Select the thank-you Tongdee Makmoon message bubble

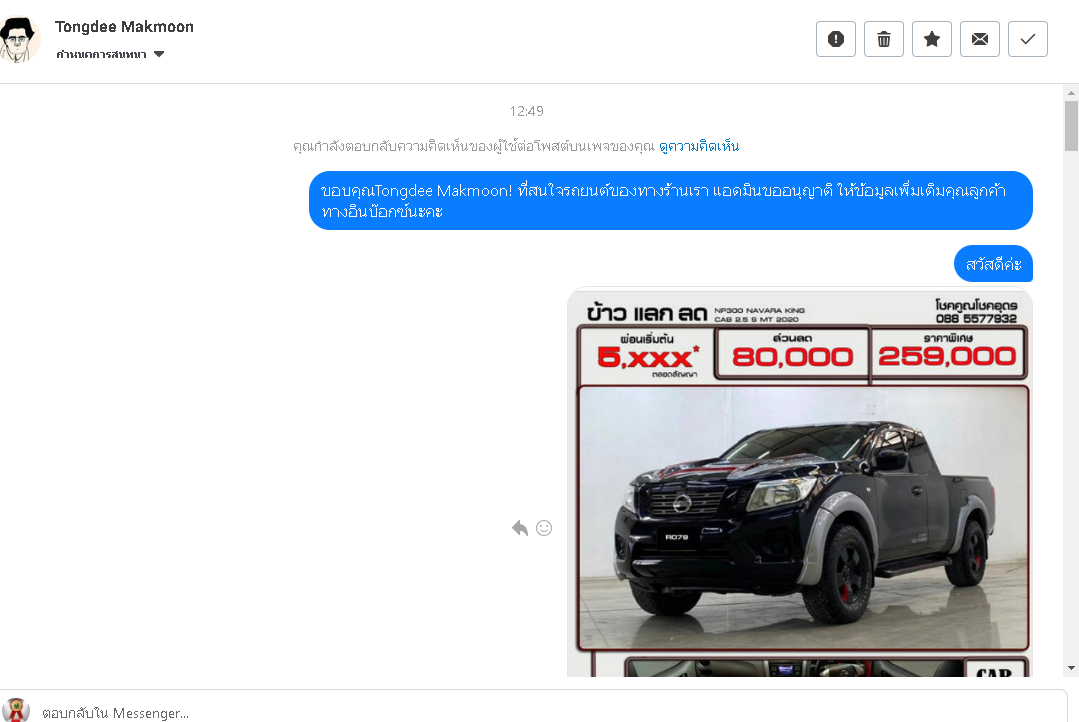670,200
